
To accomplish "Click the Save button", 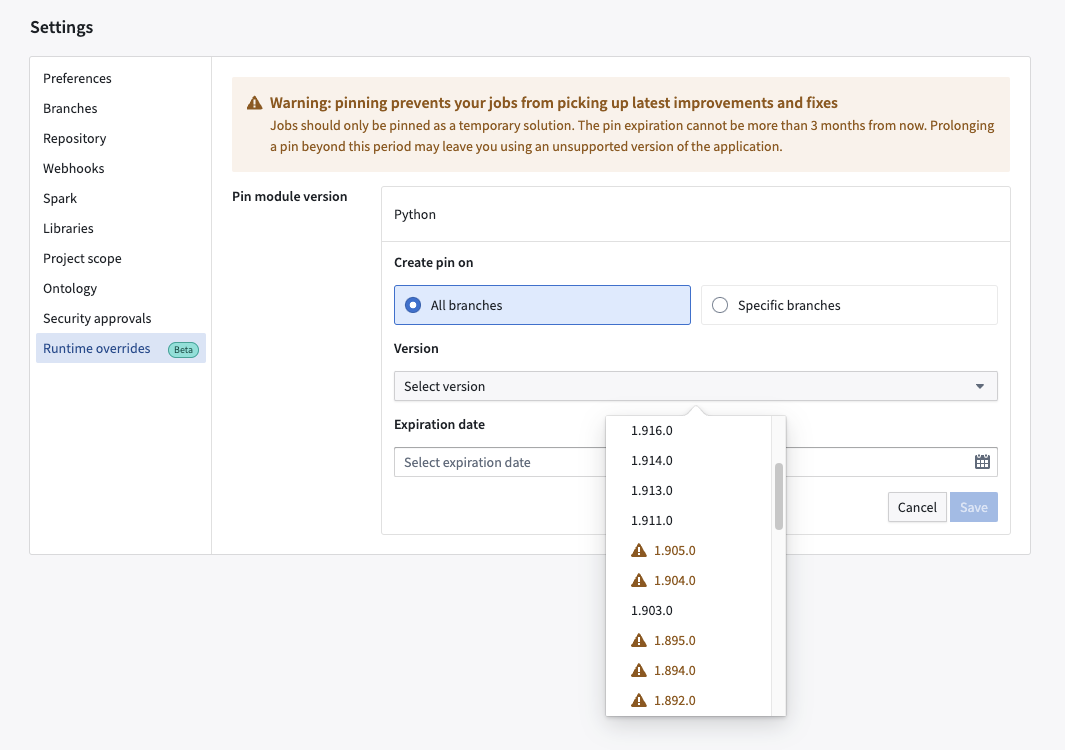I will 973,507.
